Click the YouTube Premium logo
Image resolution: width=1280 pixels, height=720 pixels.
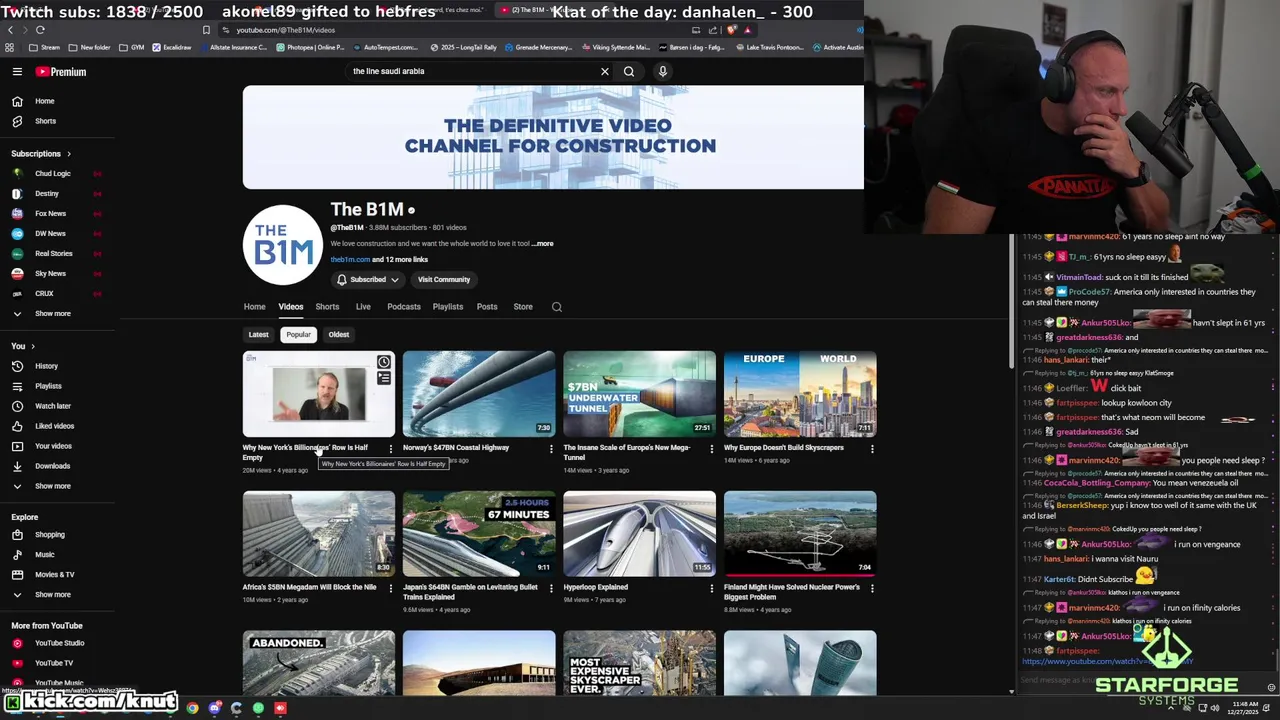click(x=61, y=72)
